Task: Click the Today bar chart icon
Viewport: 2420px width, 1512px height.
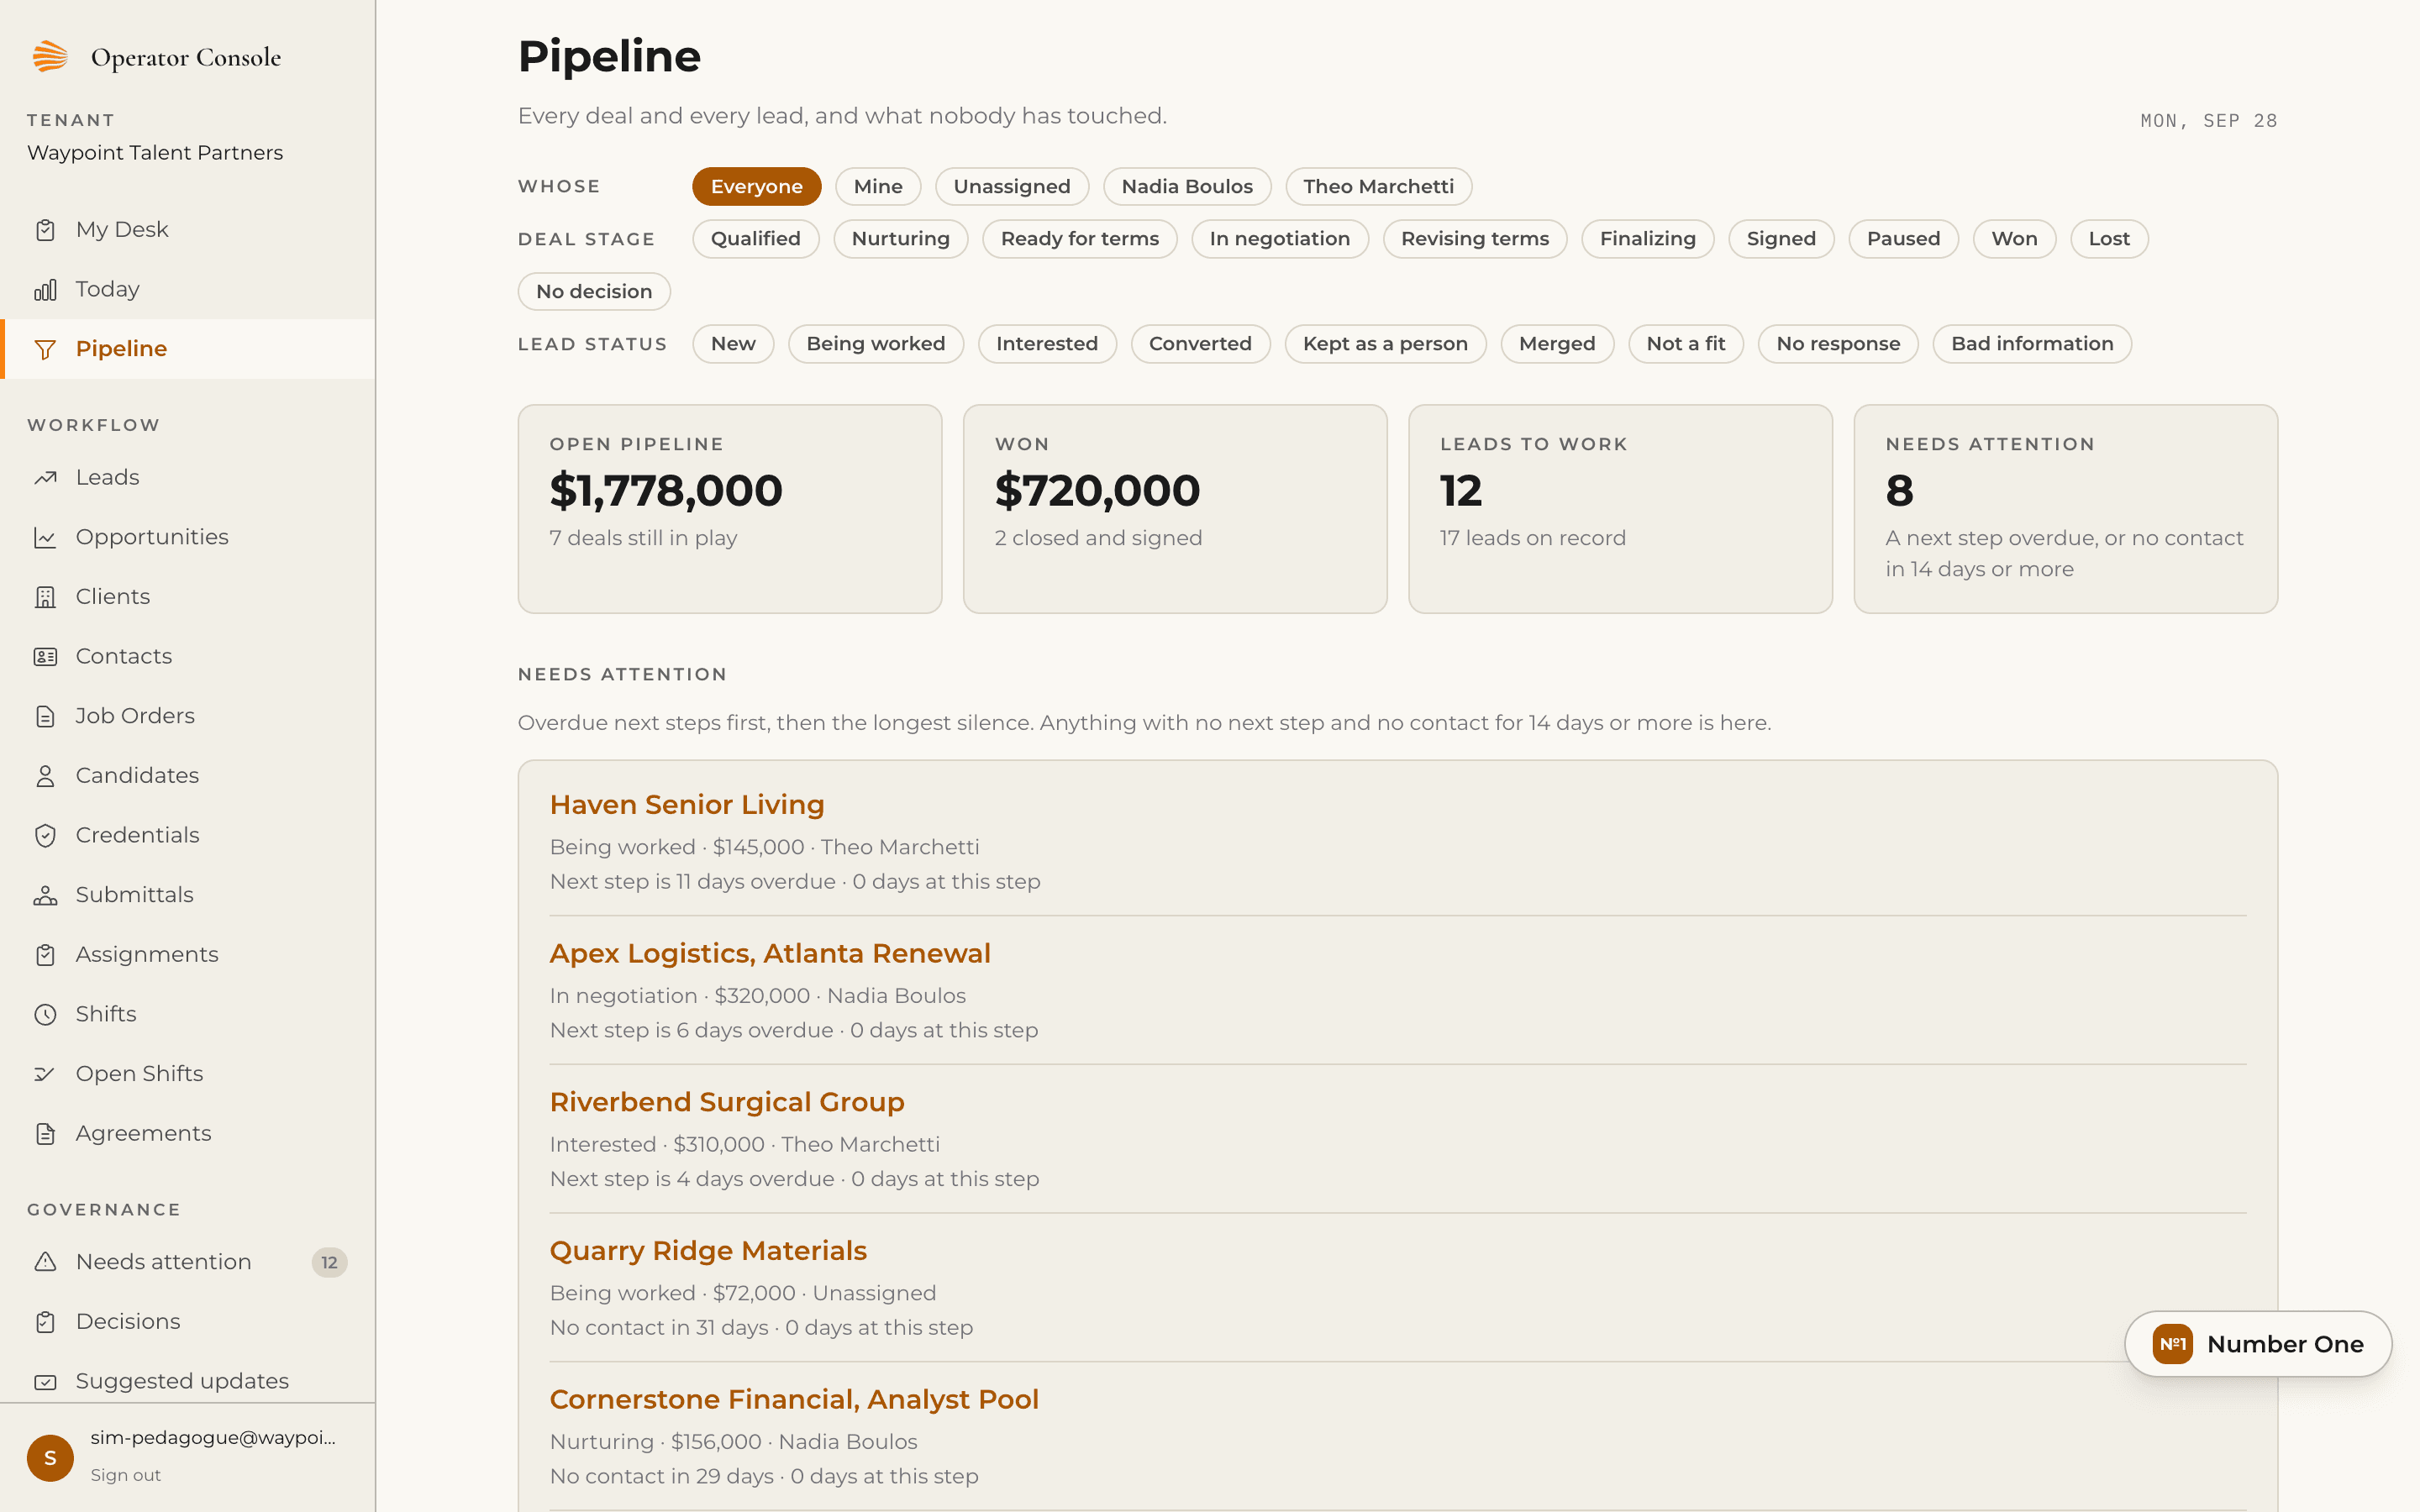Action: coord(45,290)
